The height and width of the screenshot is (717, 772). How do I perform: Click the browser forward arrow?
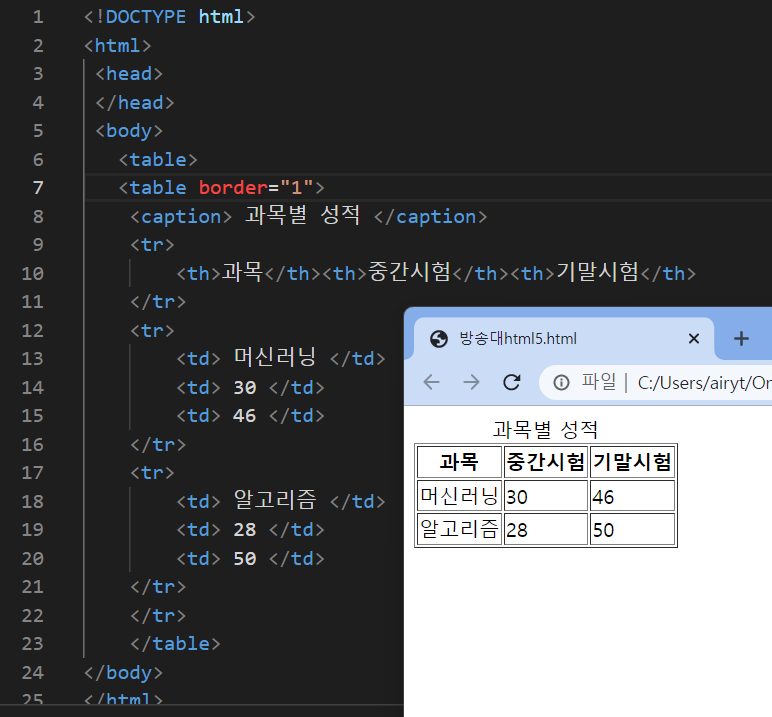(471, 382)
